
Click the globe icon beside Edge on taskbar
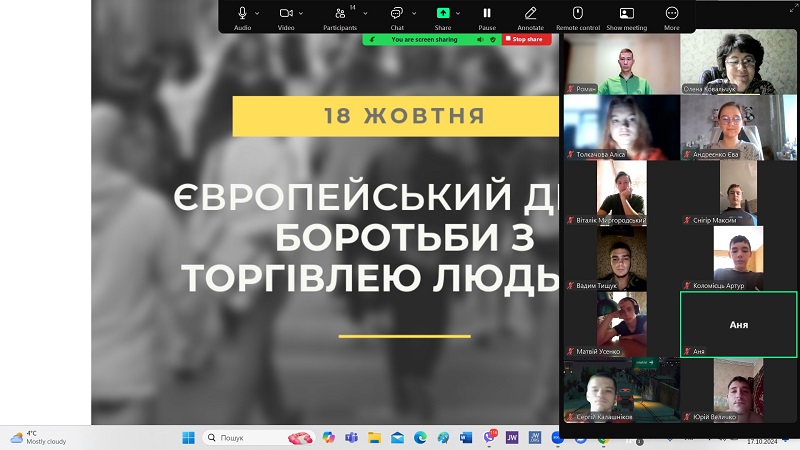(x=443, y=438)
